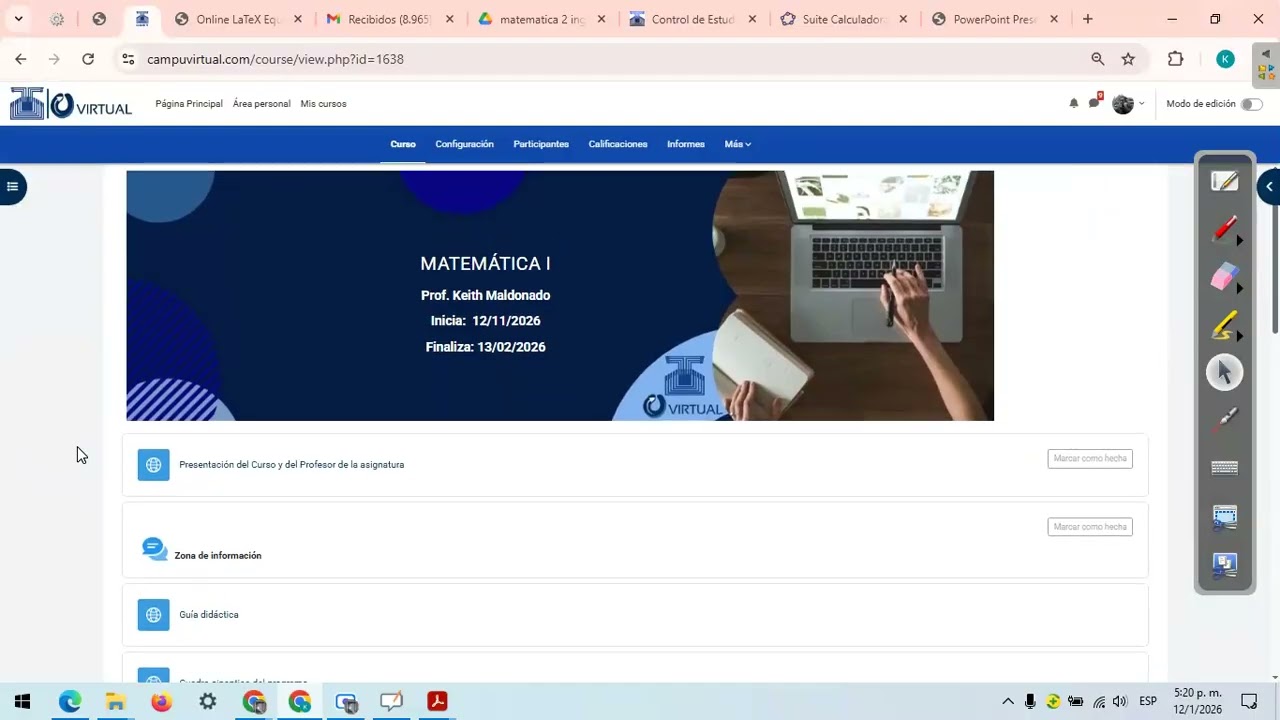Image resolution: width=1280 pixels, height=720 pixels.
Task: Select the pink eraser tool
Action: tap(1225, 277)
